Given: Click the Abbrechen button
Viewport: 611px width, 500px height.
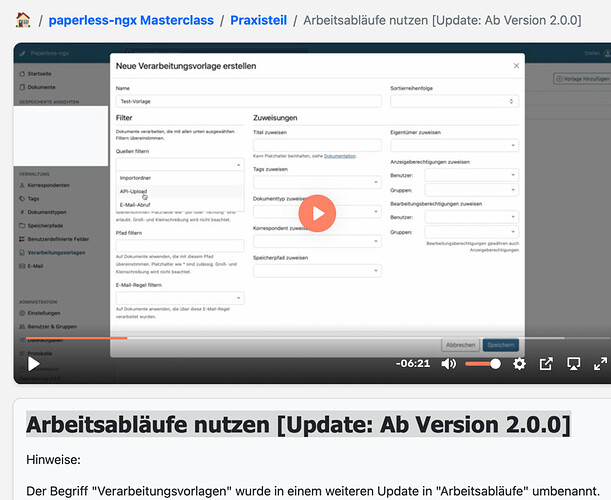Looking at the screenshot, I should [460, 345].
